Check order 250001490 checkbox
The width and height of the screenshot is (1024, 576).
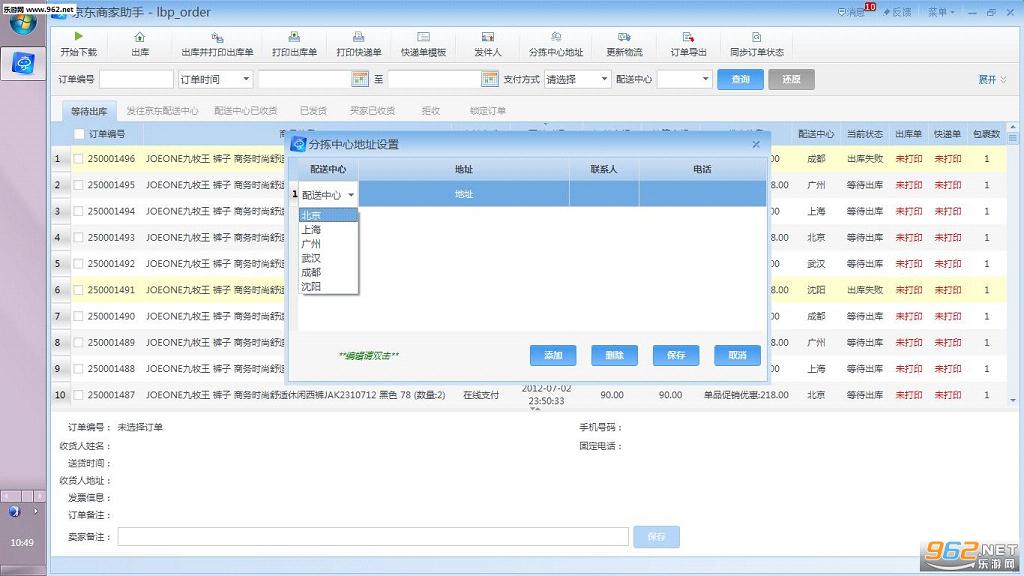click(78, 316)
